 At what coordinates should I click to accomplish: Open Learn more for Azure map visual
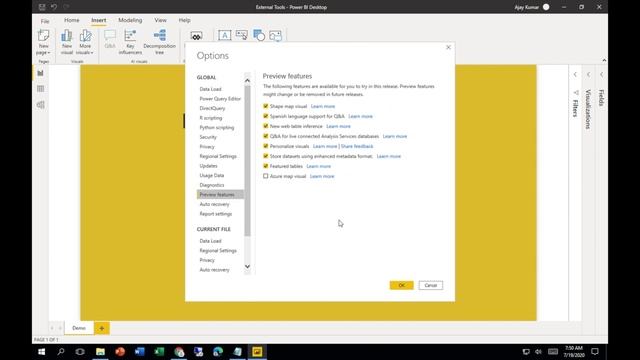click(x=322, y=176)
